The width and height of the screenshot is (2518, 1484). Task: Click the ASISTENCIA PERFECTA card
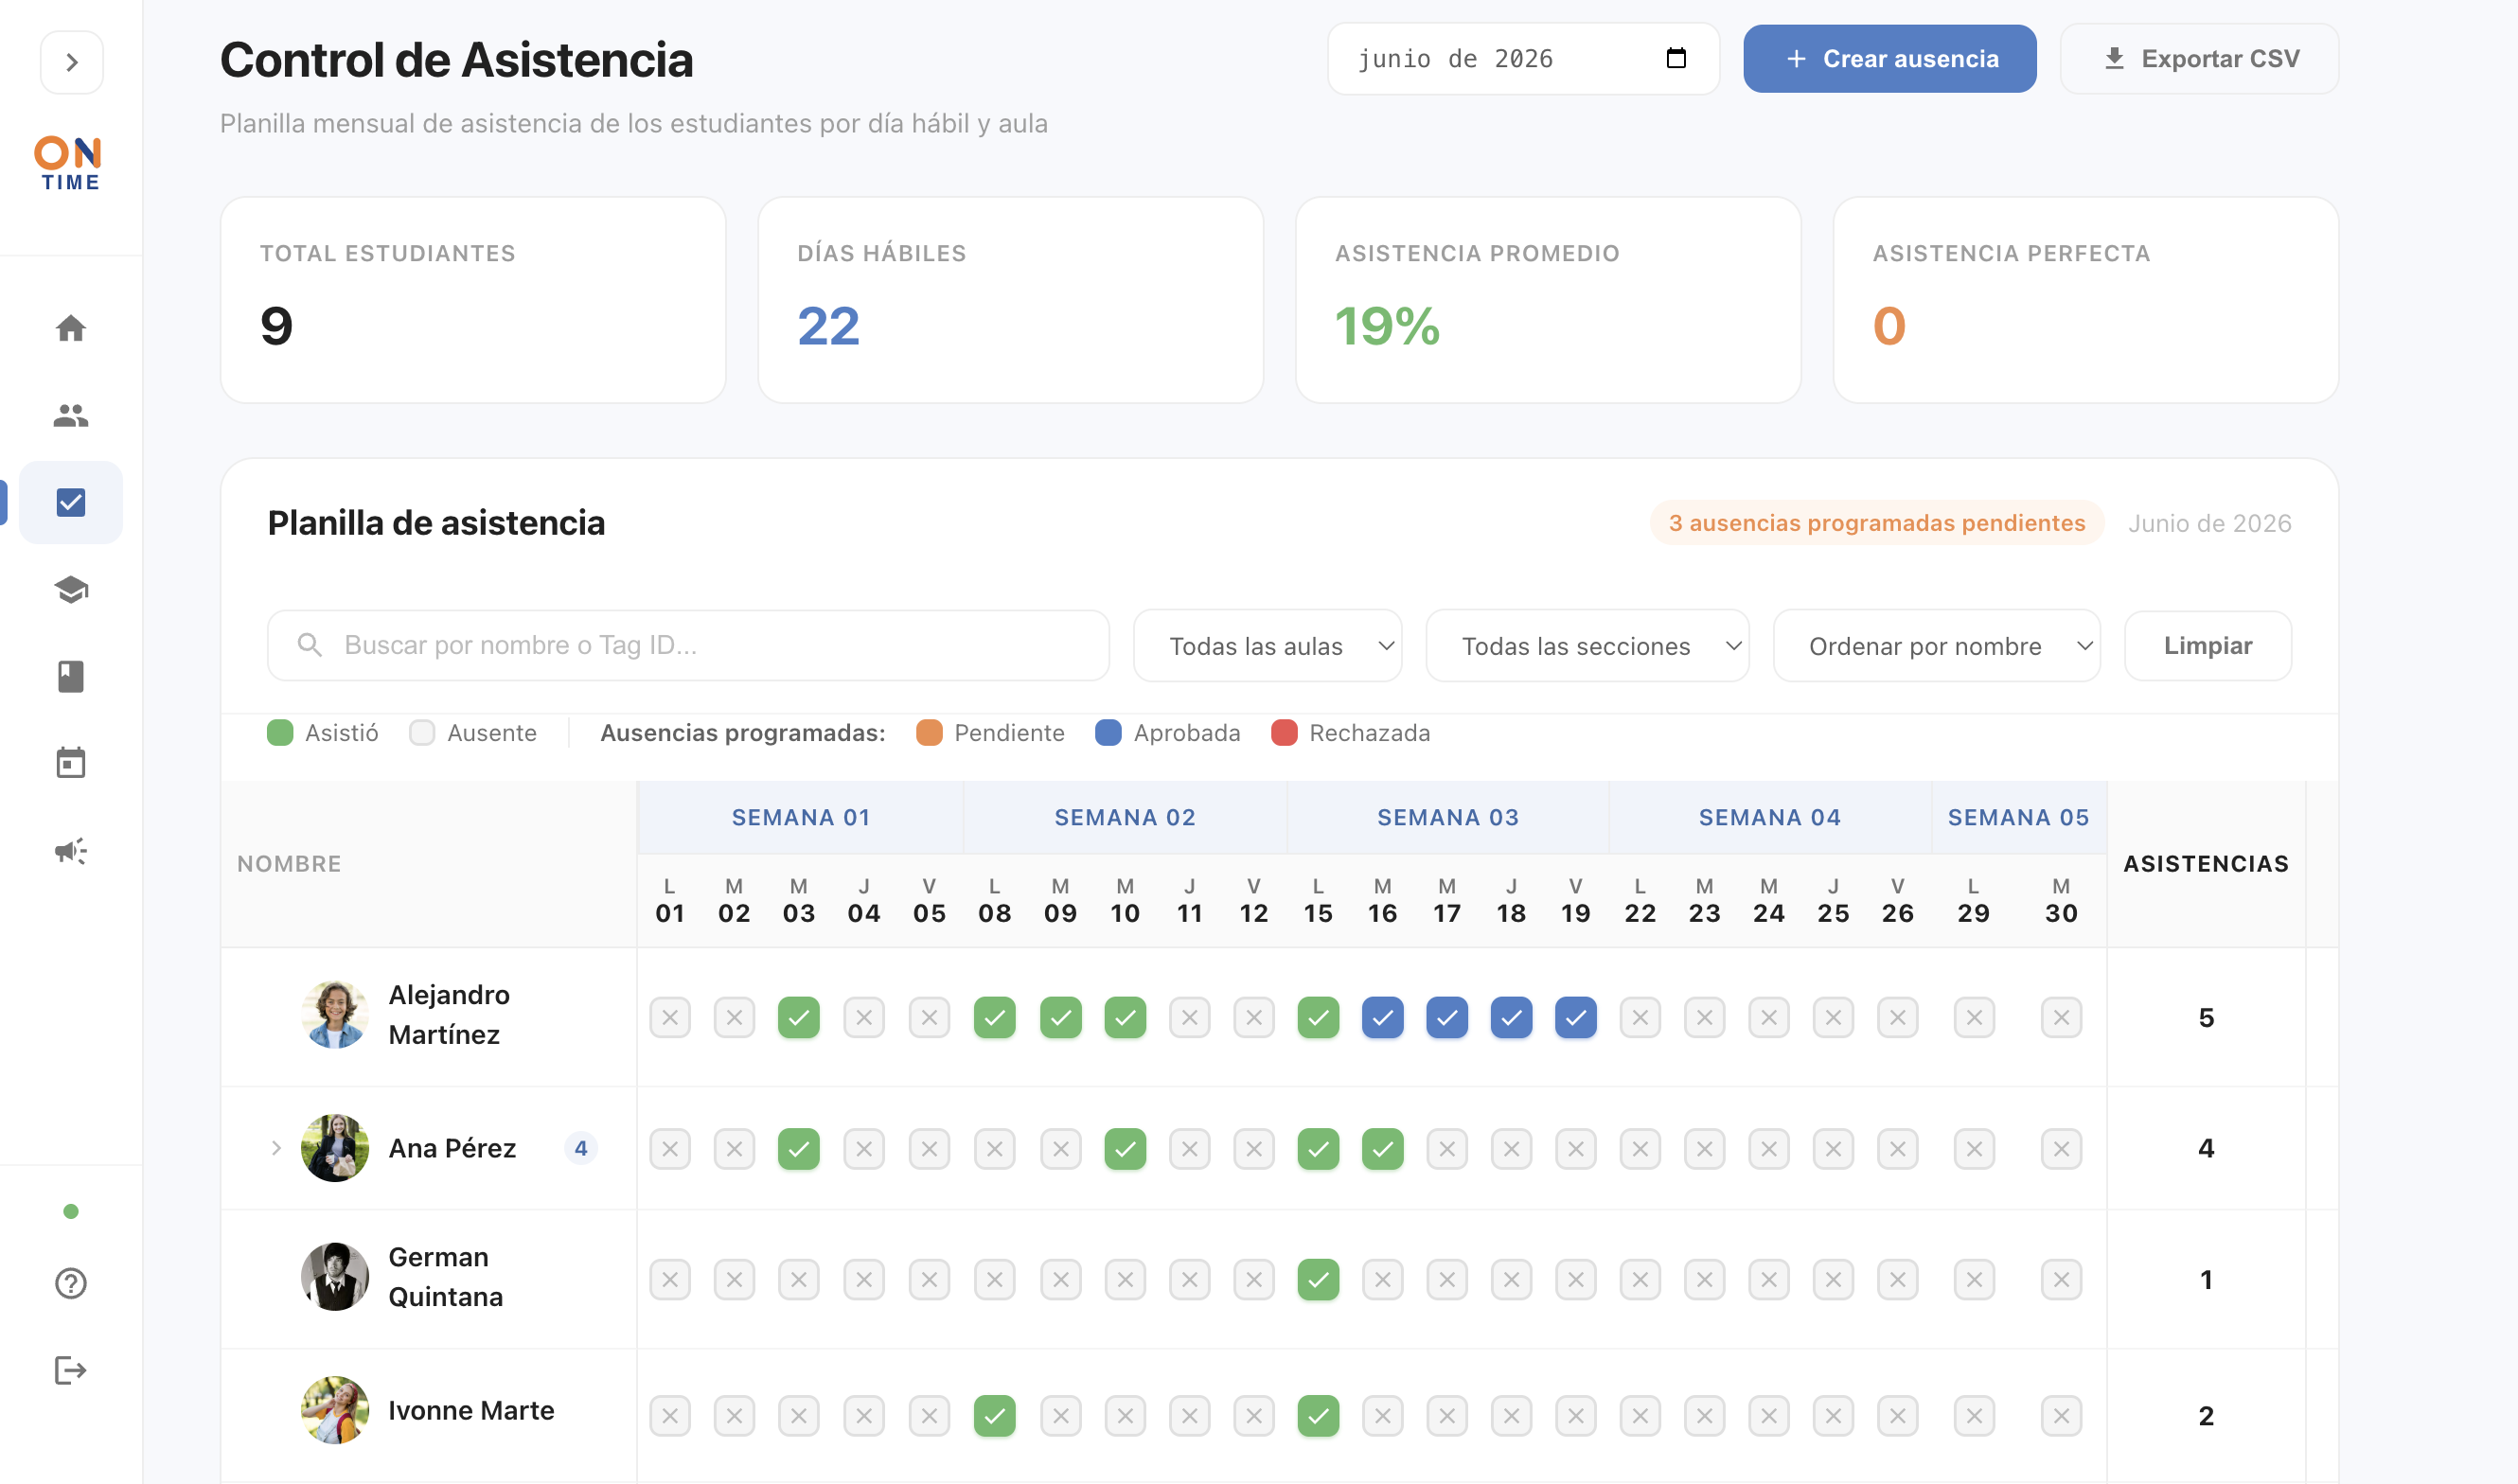point(2086,300)
